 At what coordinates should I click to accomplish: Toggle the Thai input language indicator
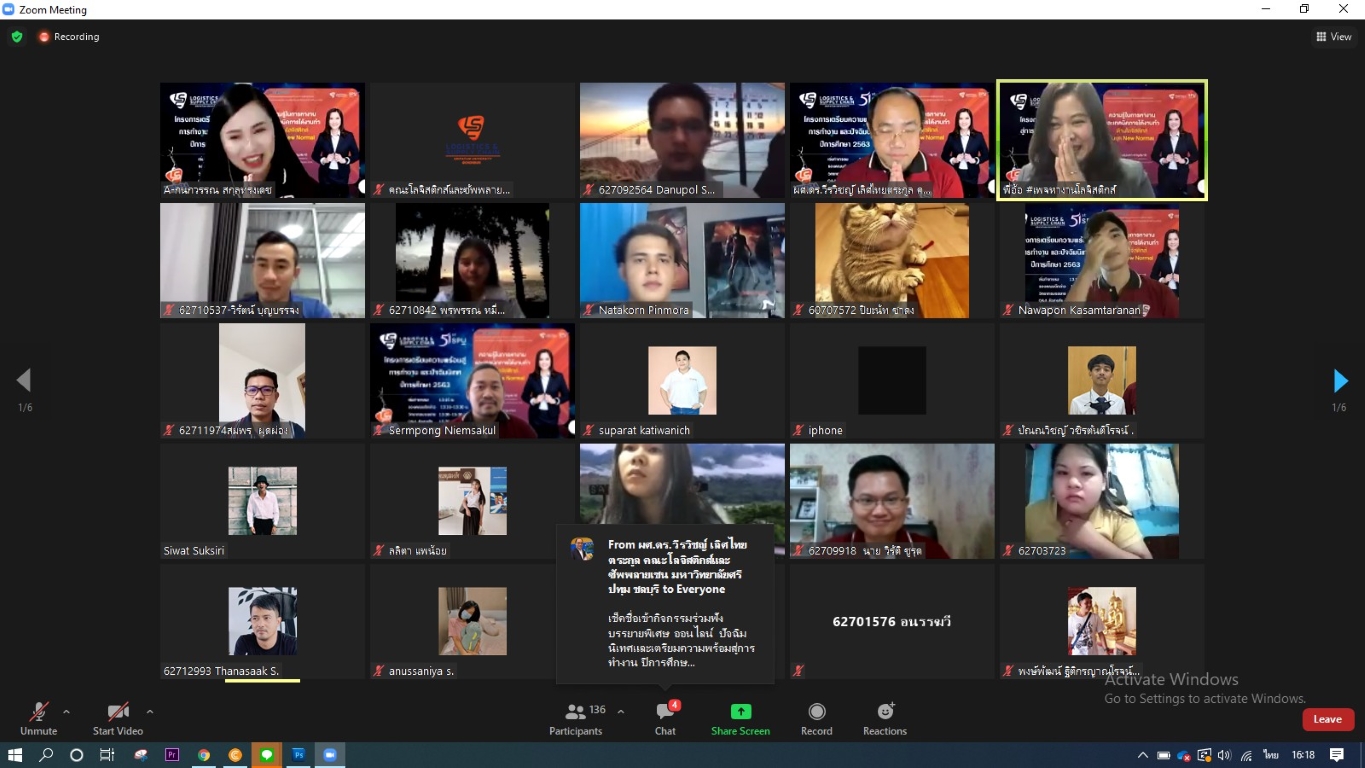pos(1271,755)
